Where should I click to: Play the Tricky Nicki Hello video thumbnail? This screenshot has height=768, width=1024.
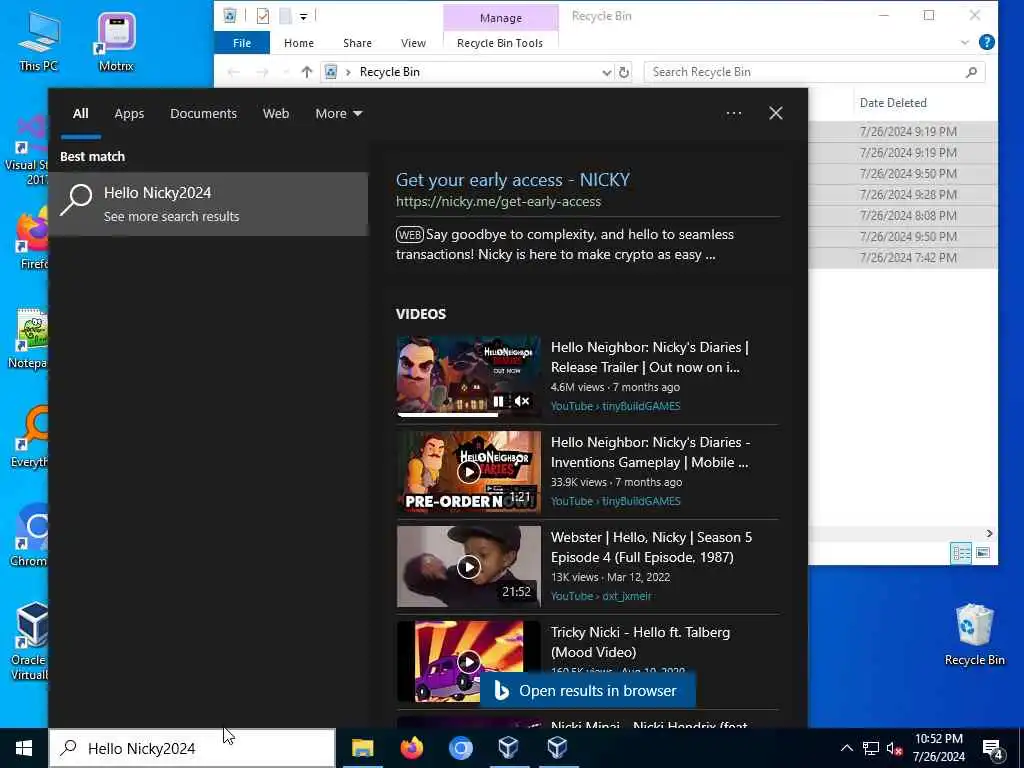coord(468,662)
